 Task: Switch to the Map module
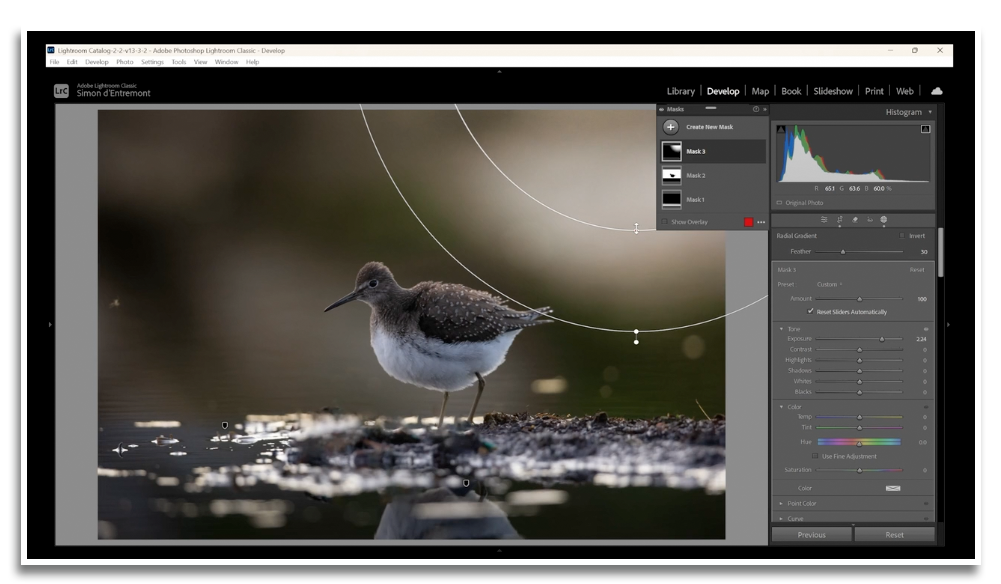pos(760,91)
